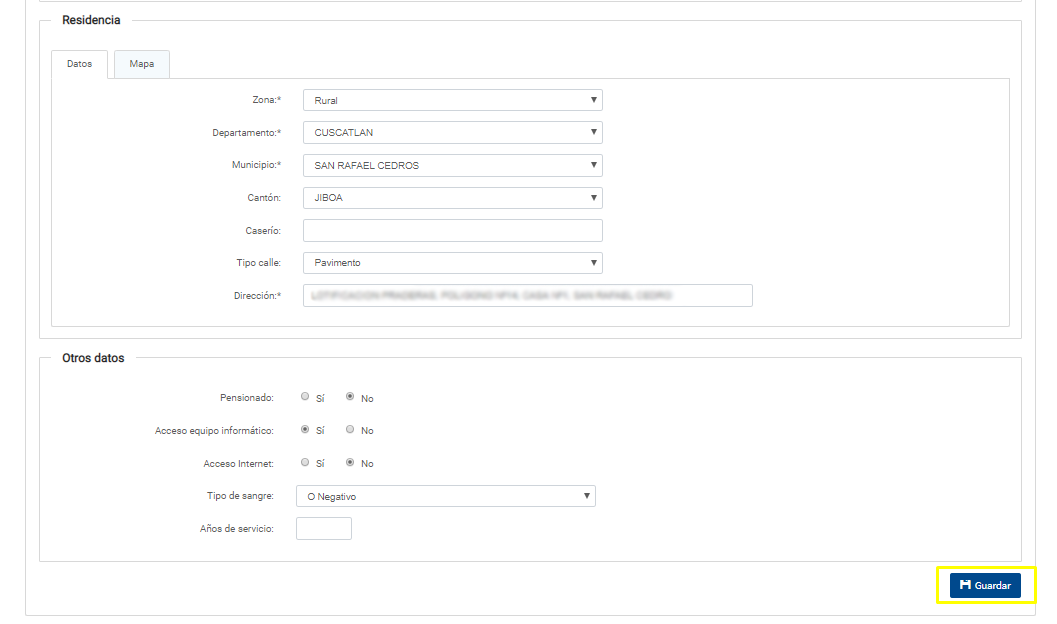Expand the Departamento dropdown showing CUSCATLAN
Viewport: 1057px width, 624px height.
pos(452,133)
